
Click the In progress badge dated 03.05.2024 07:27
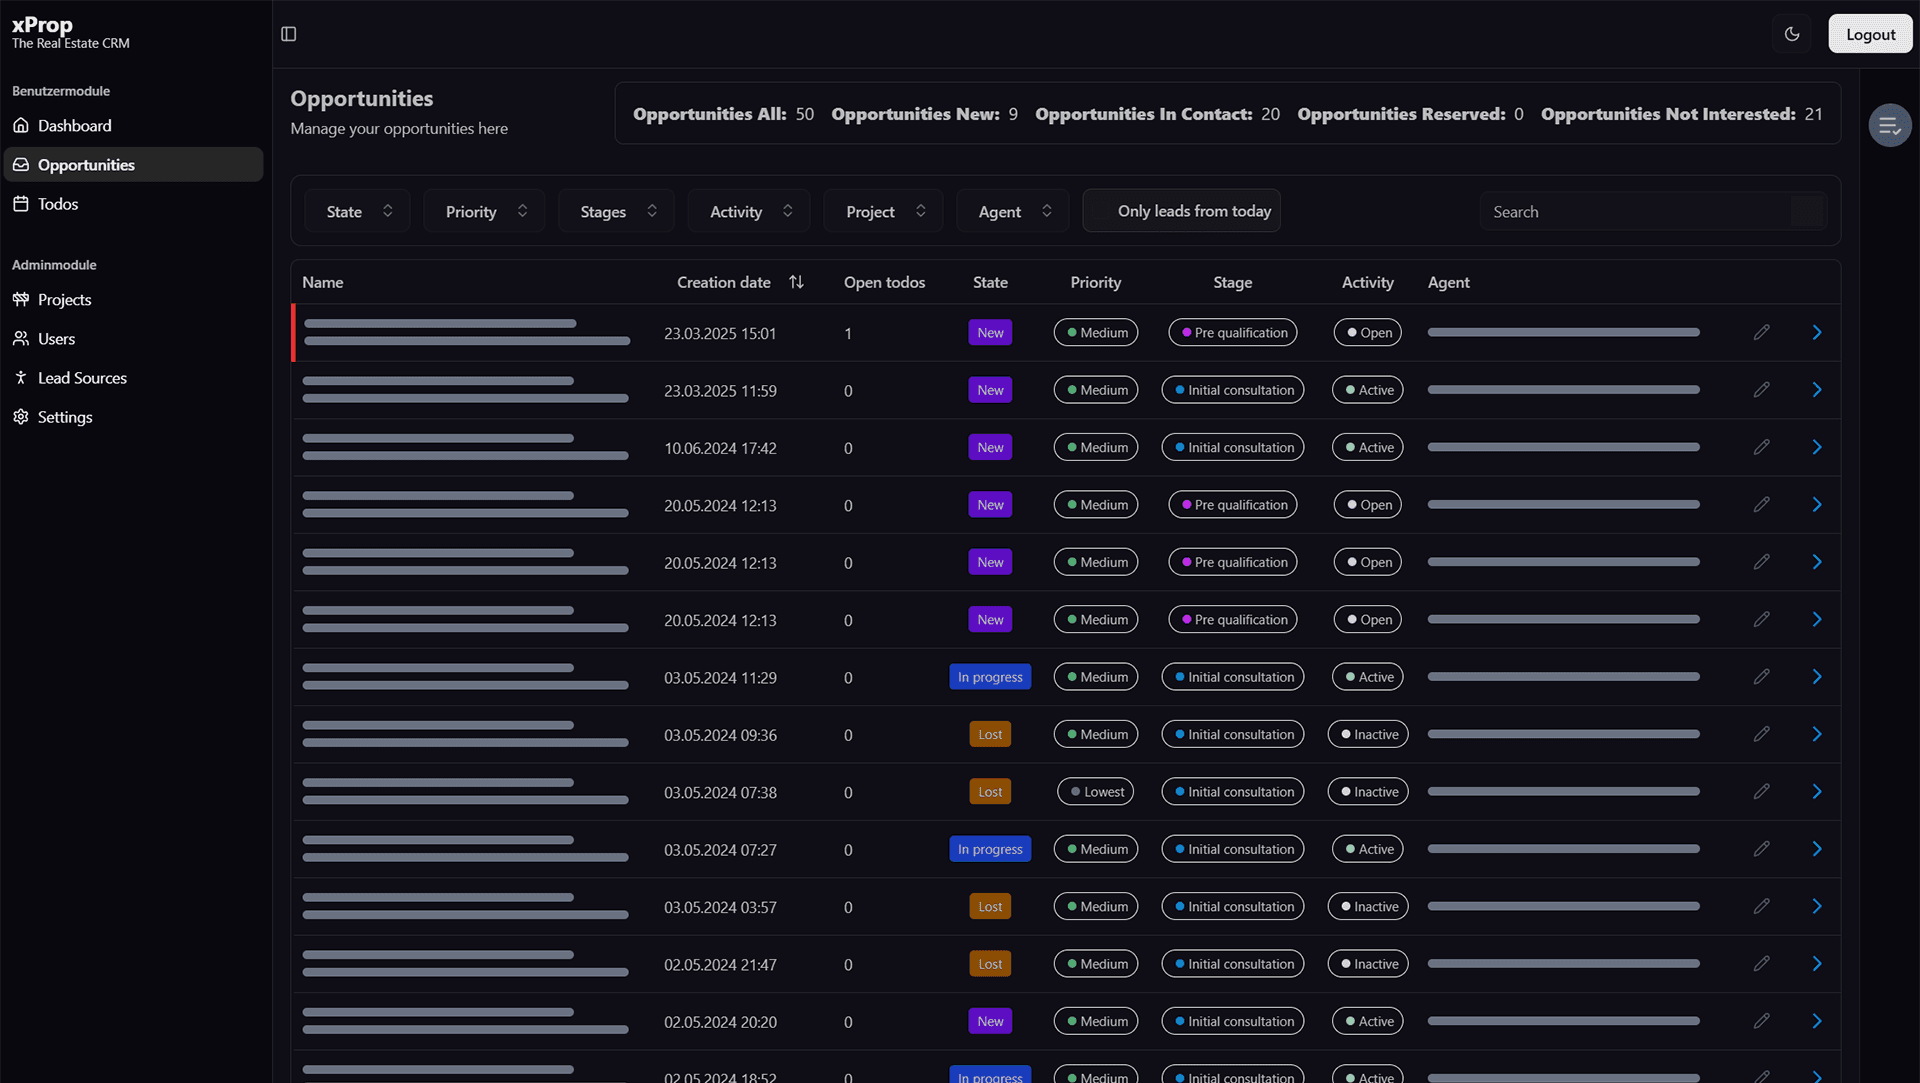(x=989, y=850)
